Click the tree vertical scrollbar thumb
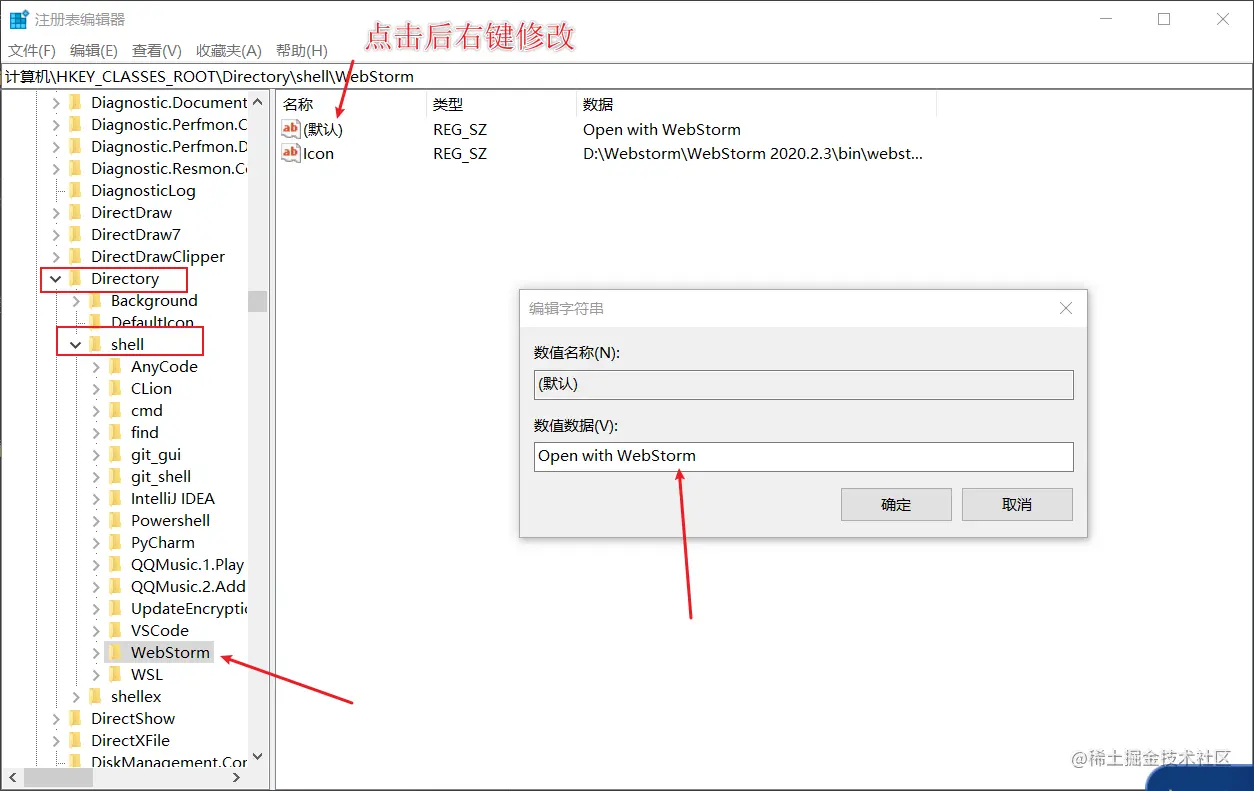Viewport: 1254px width, 791px height. click(258, 301)
